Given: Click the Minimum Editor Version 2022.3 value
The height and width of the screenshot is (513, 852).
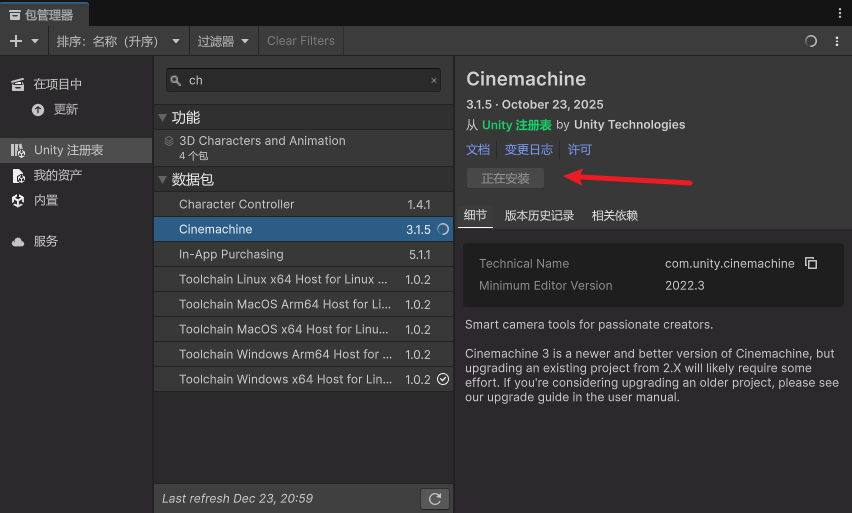Looking at the screenshot, I should [685, 286].
